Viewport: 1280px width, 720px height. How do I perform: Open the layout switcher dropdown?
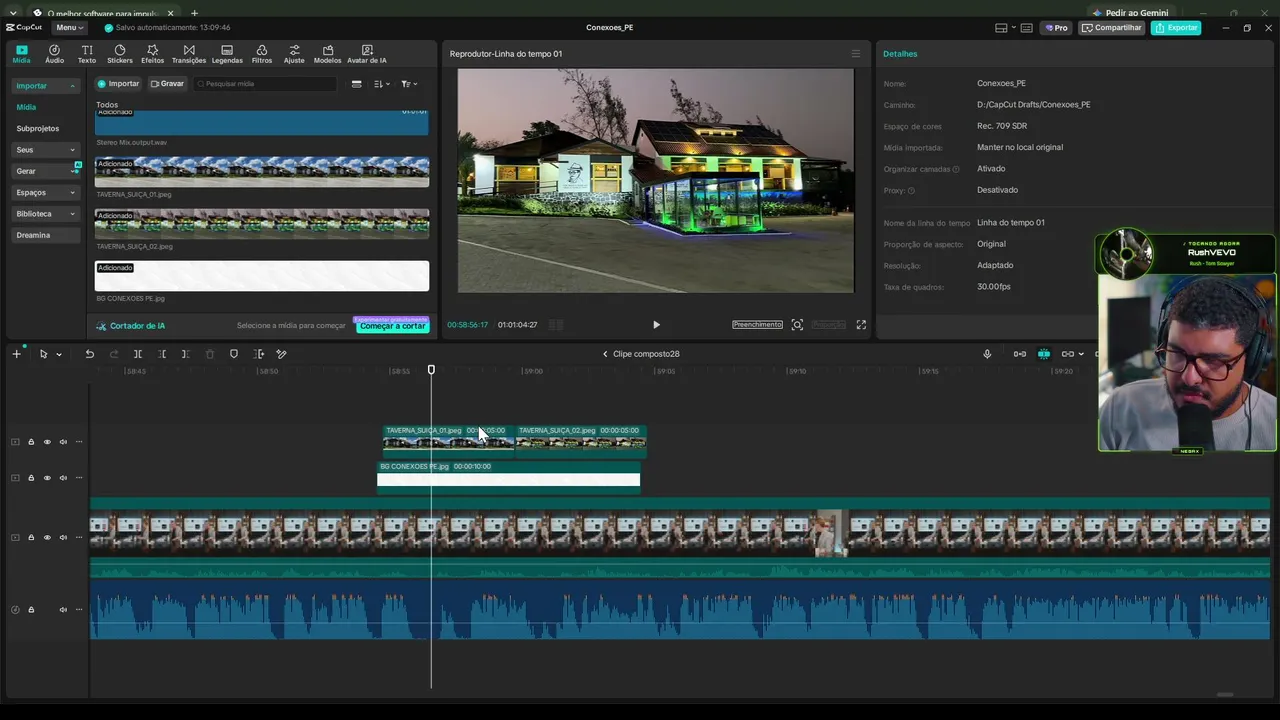click(1005, 28)
